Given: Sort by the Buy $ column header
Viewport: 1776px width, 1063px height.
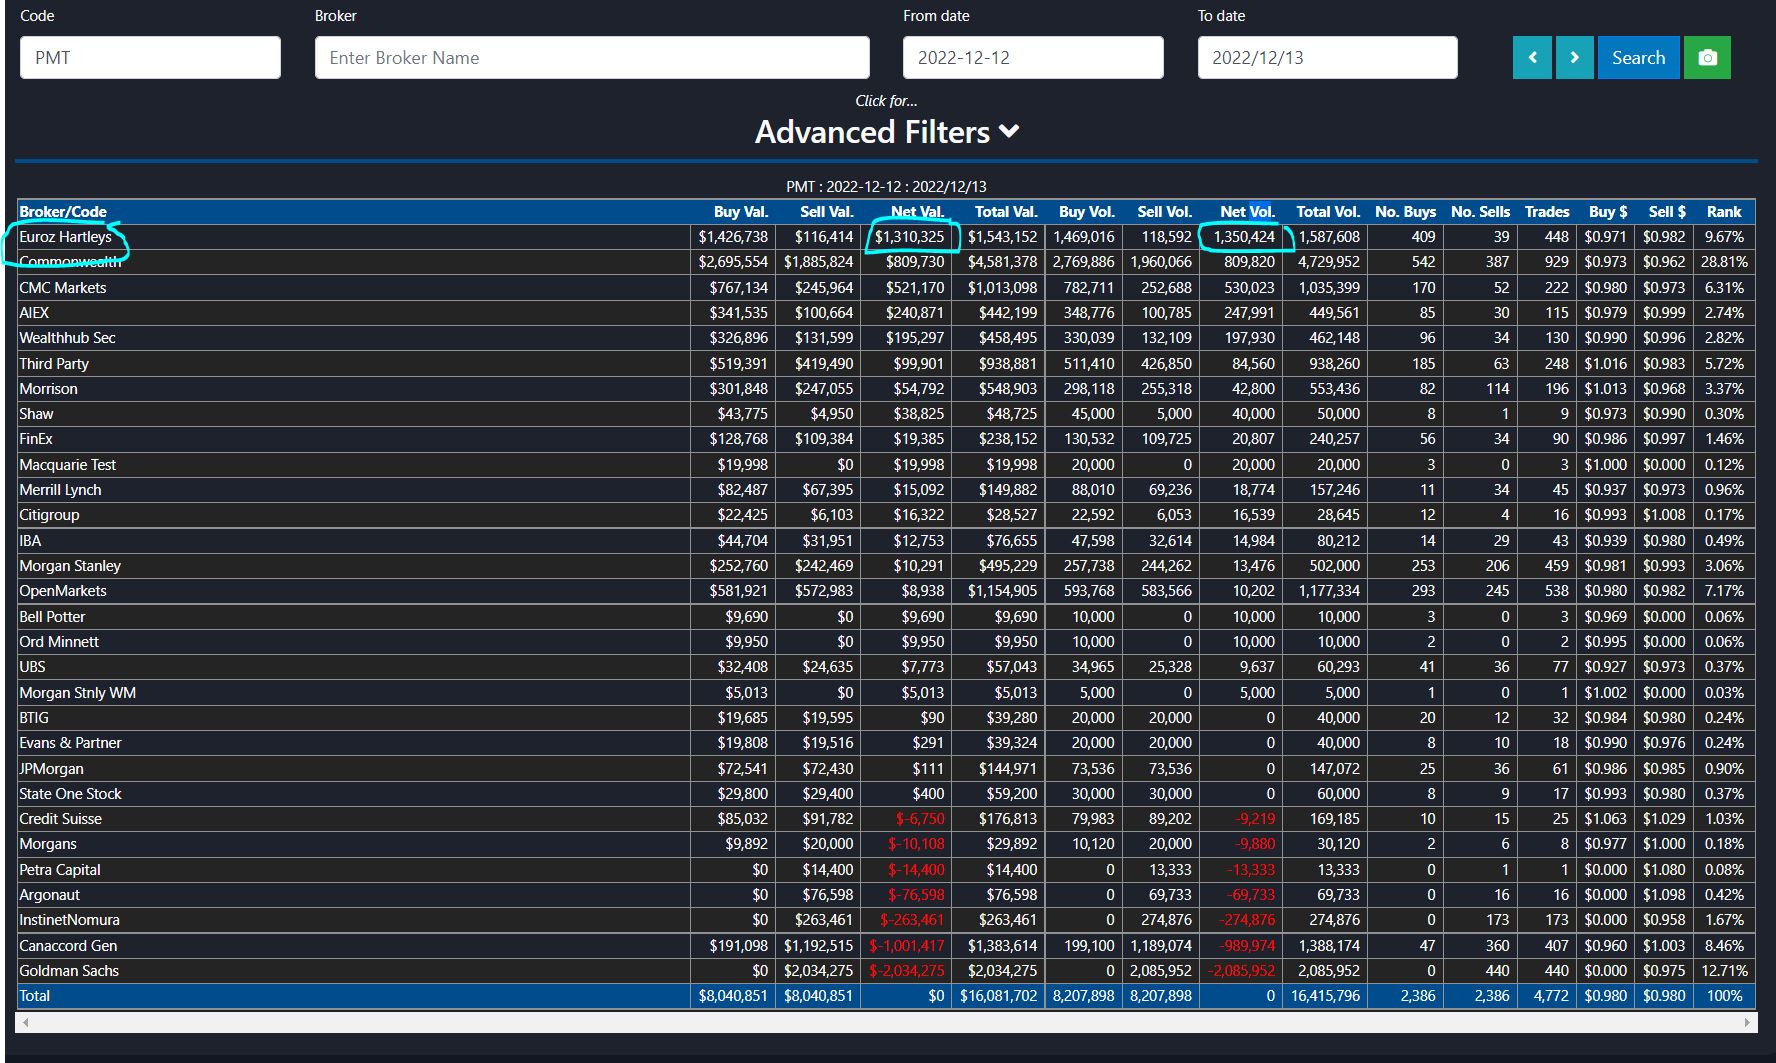Looking at the screenshot, I should click(x=1608, y=212).
